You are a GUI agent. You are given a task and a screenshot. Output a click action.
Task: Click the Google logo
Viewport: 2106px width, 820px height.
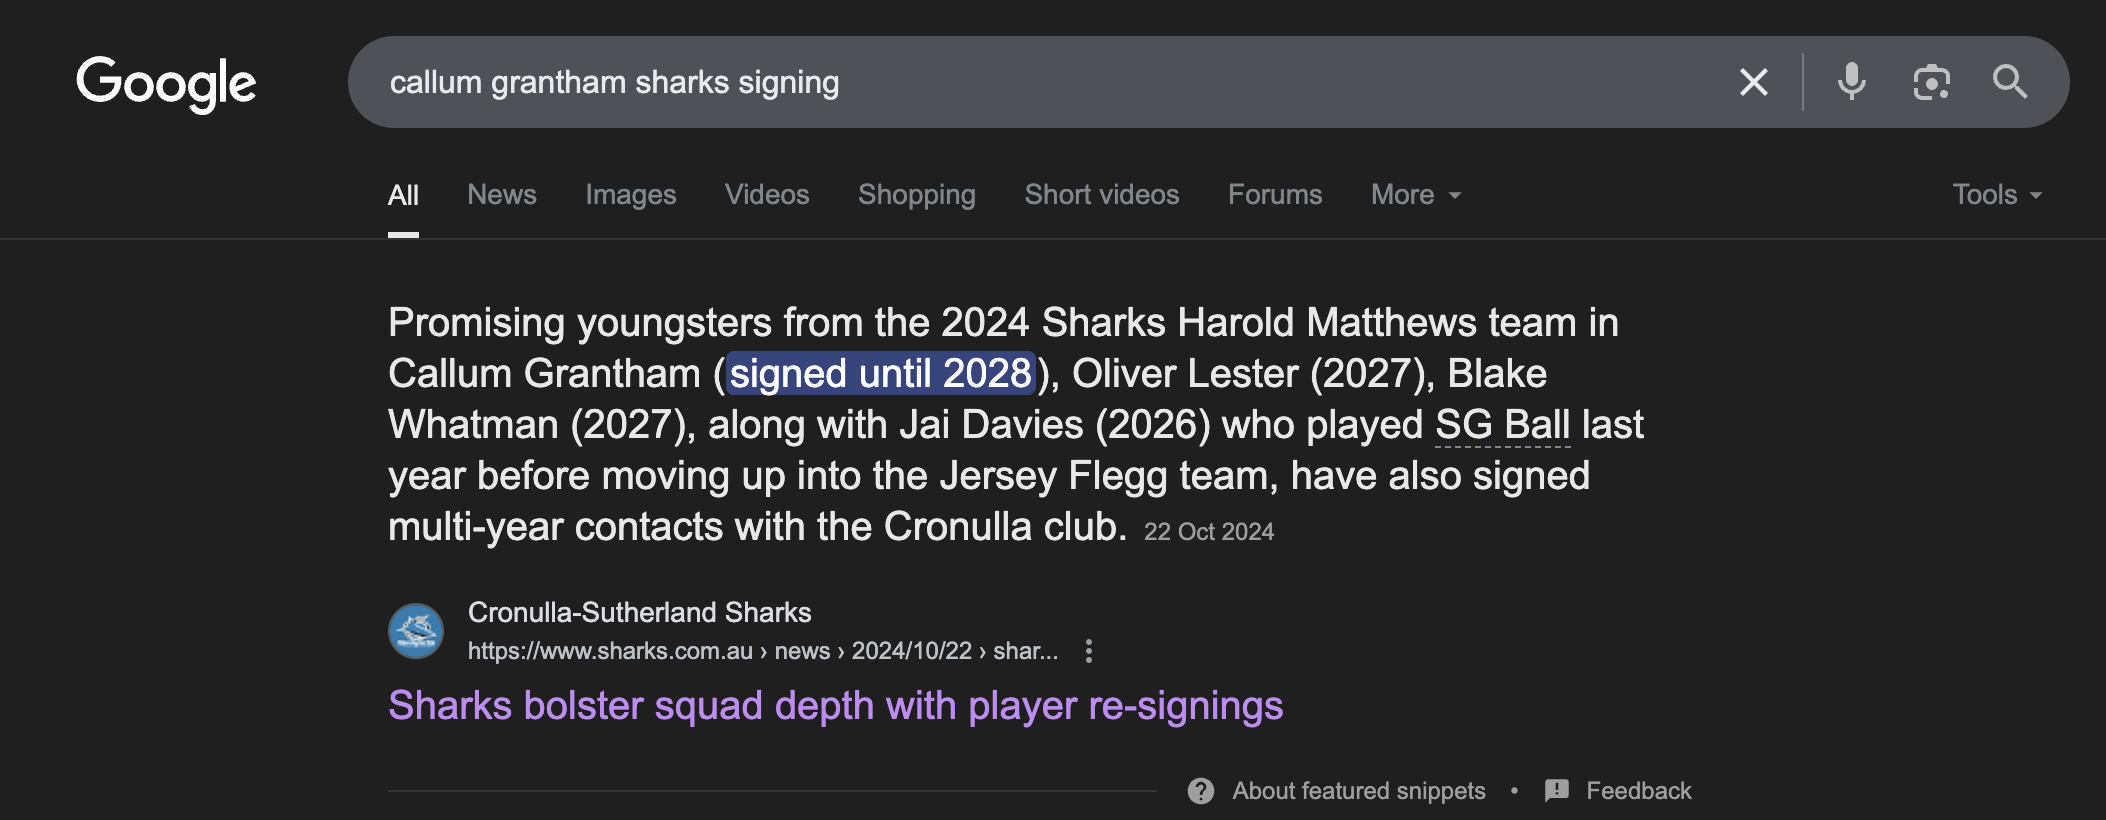pos(166,83)
